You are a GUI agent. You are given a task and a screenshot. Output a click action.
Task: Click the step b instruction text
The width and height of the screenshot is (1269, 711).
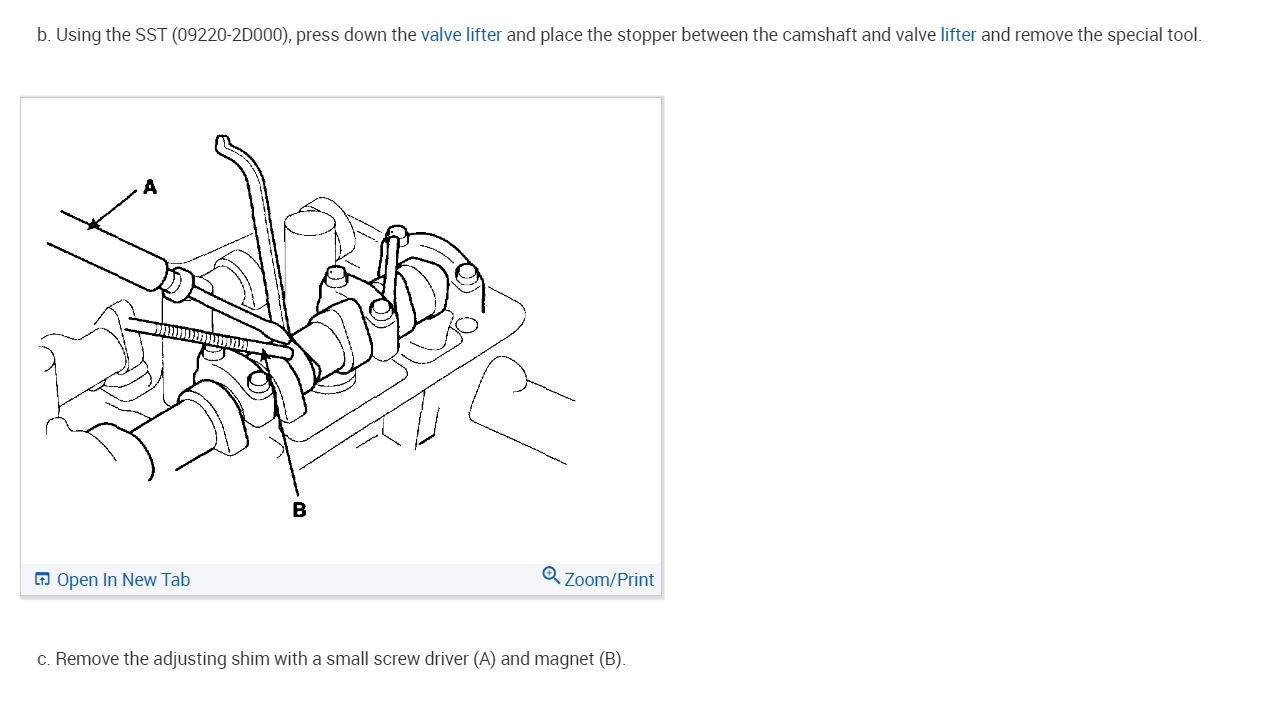(619, 35)
